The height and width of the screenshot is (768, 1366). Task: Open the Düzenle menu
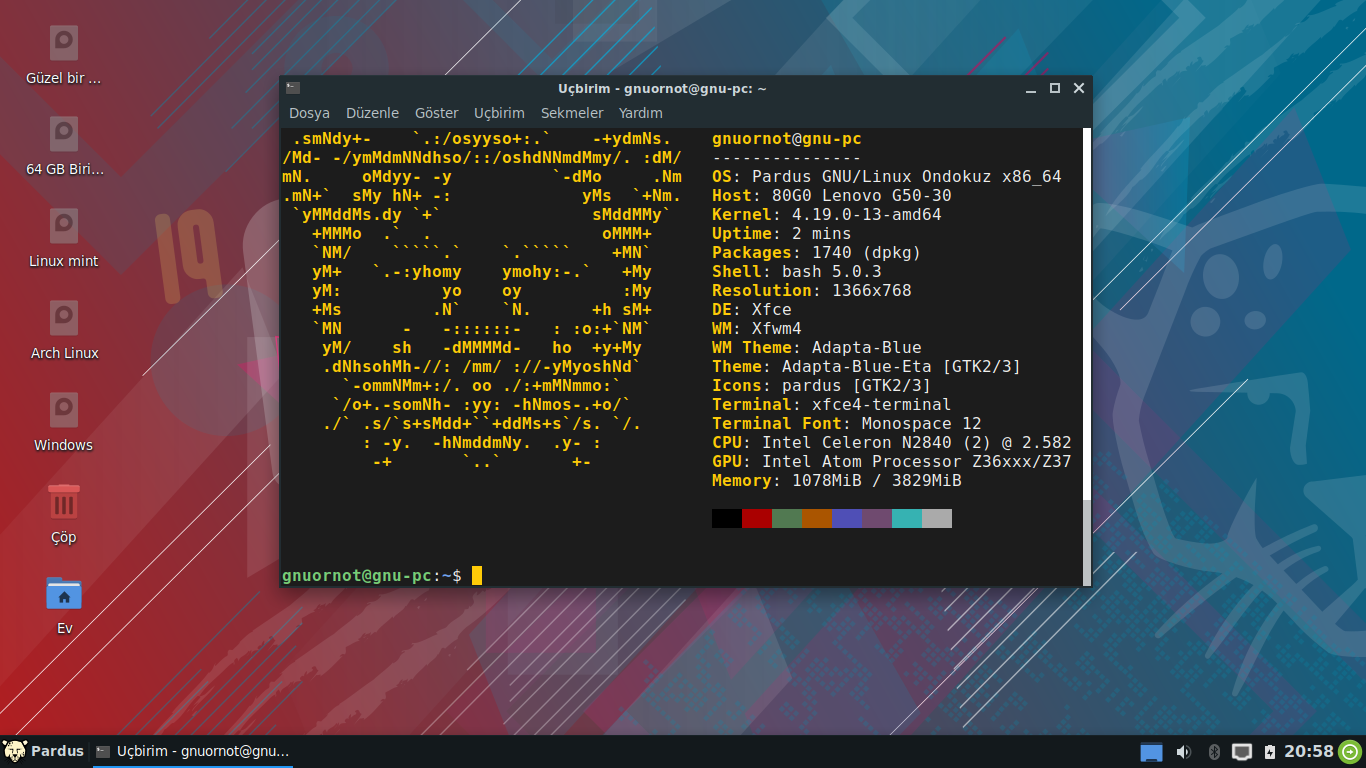(x=372, y=113)
